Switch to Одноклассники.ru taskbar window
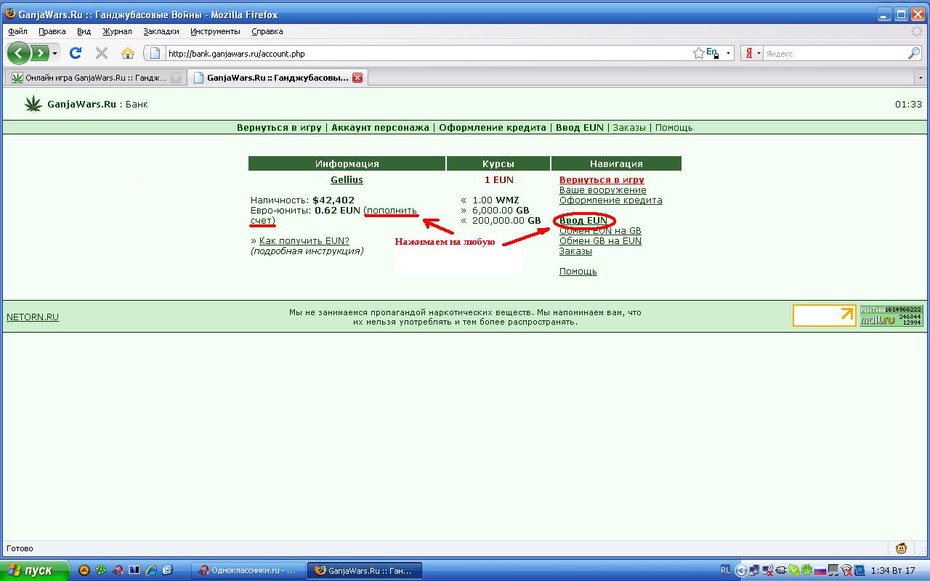The width and height of the screenshot is (930, 581). point(248,570)
